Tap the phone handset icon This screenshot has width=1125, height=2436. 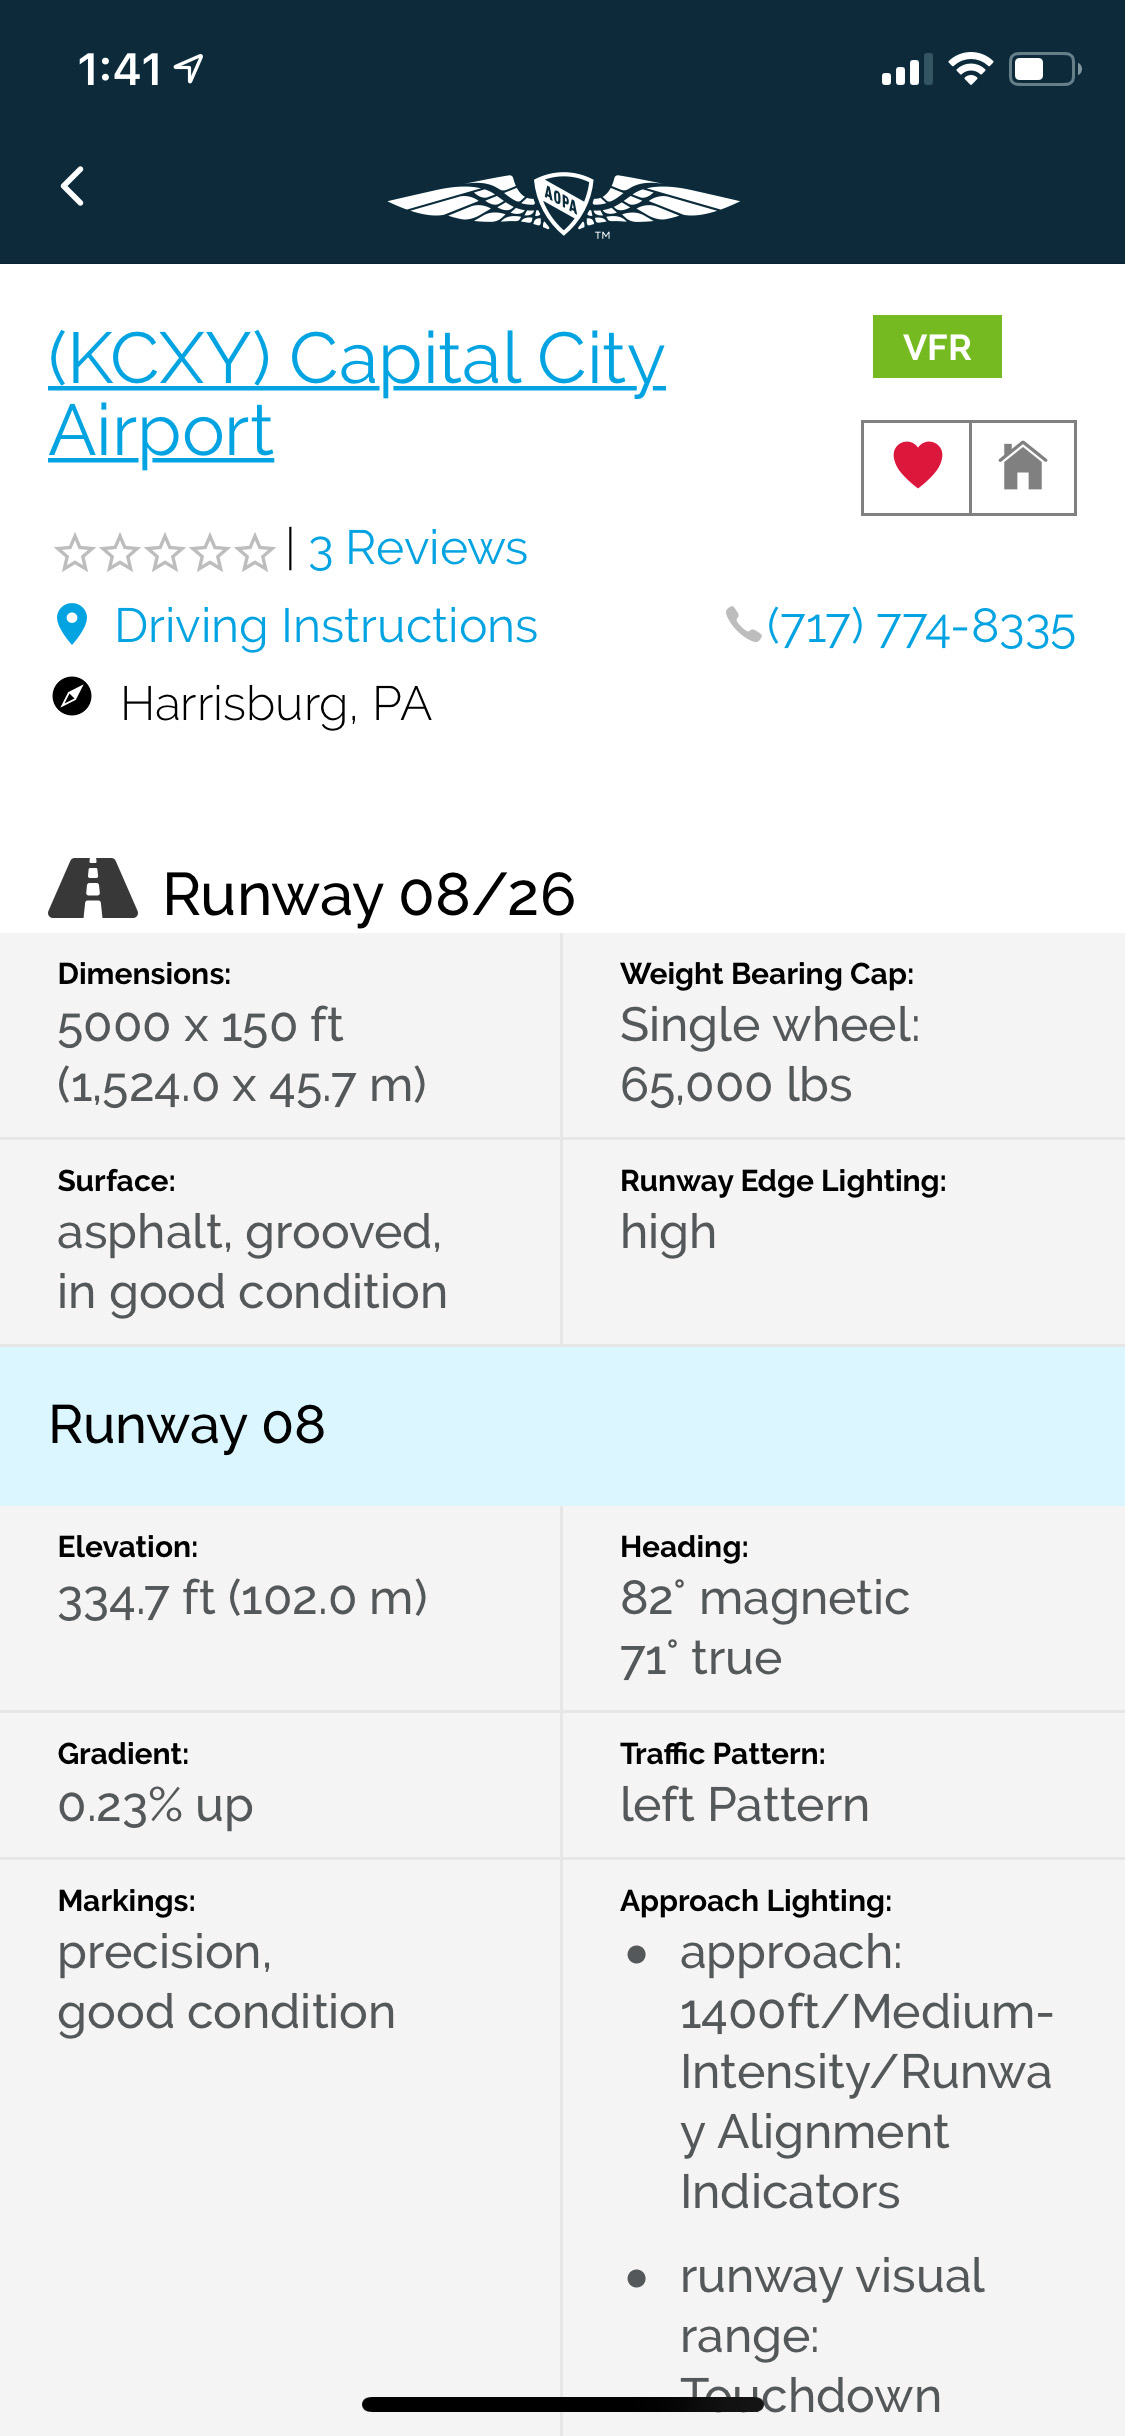743,625
